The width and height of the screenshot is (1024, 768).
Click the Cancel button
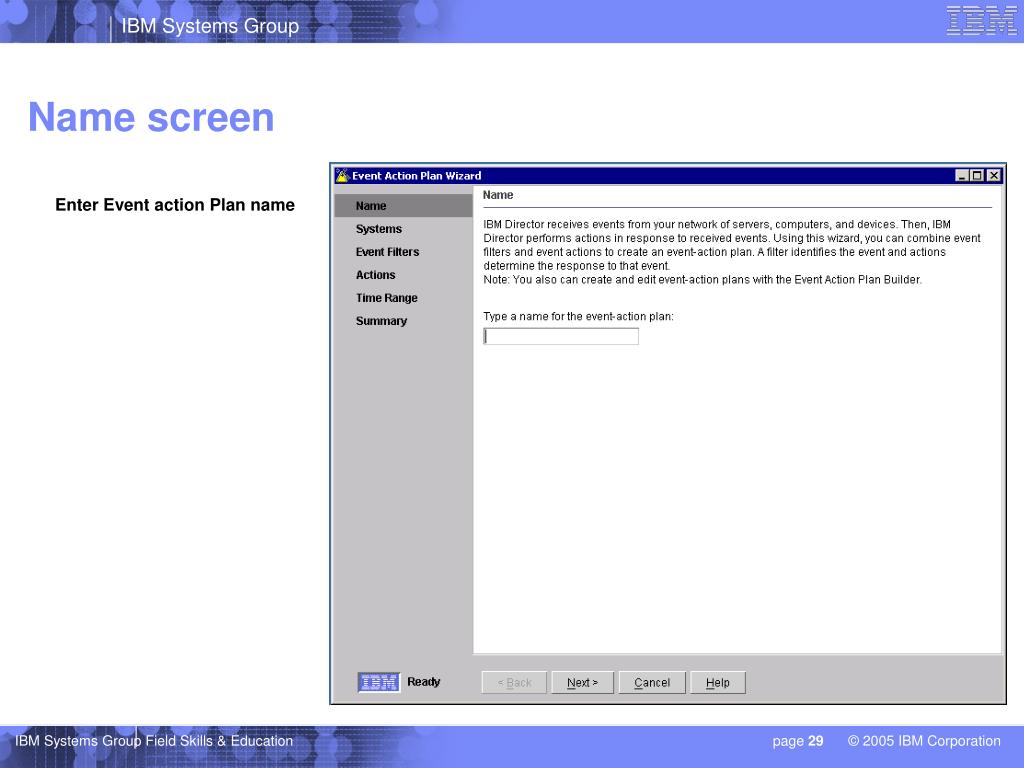pyautogui.click(x=652, y=682)
